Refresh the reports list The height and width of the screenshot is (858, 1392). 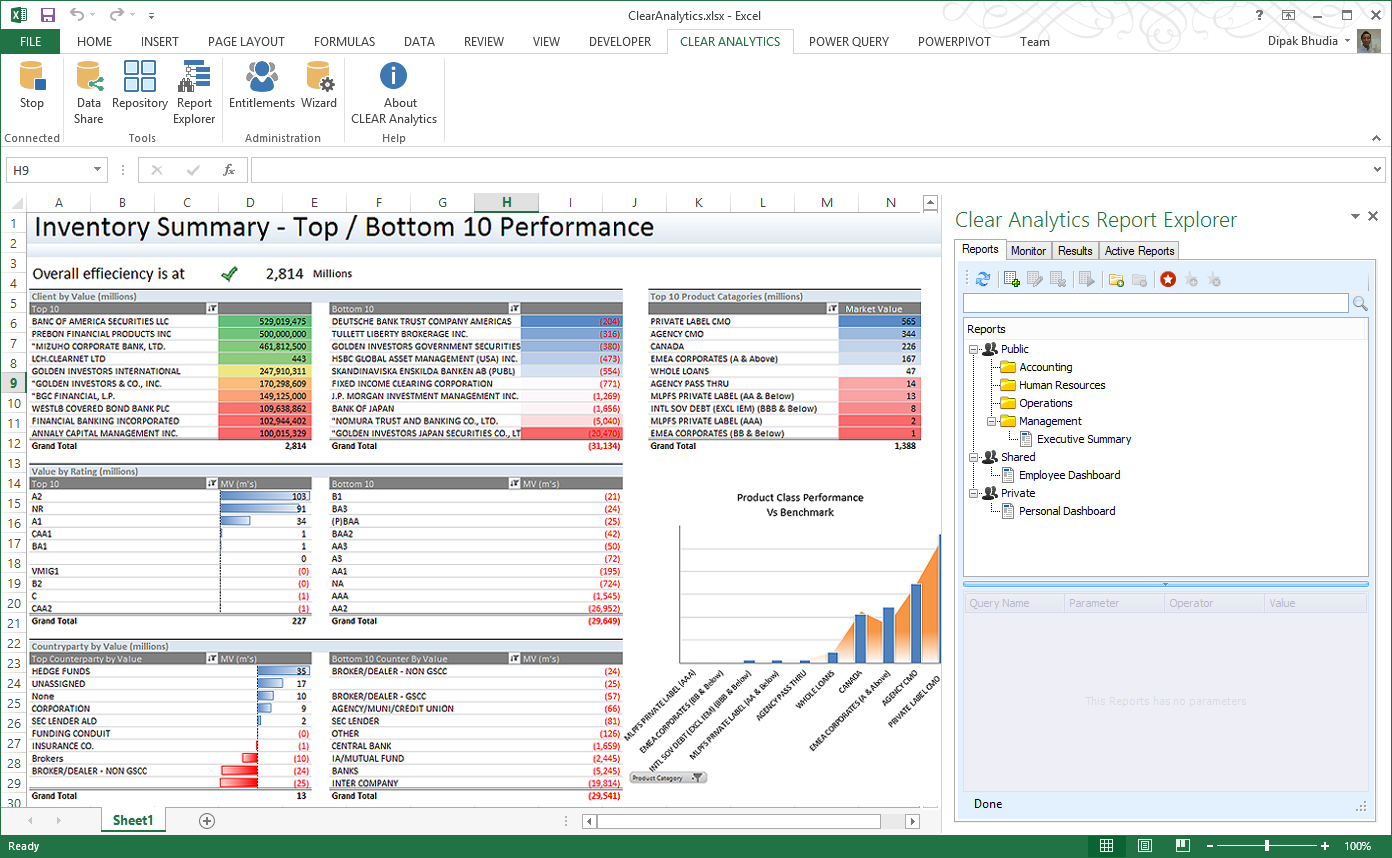coord(984,279)
